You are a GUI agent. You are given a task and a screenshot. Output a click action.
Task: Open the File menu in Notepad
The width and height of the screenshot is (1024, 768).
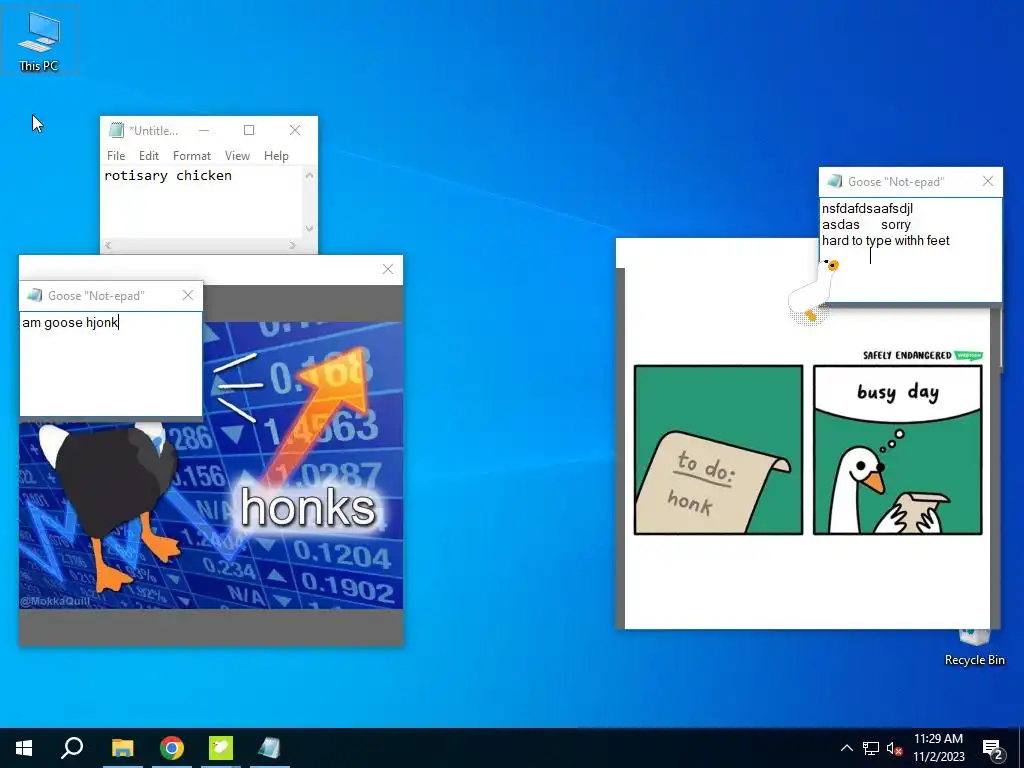click(x=116, y=155)
